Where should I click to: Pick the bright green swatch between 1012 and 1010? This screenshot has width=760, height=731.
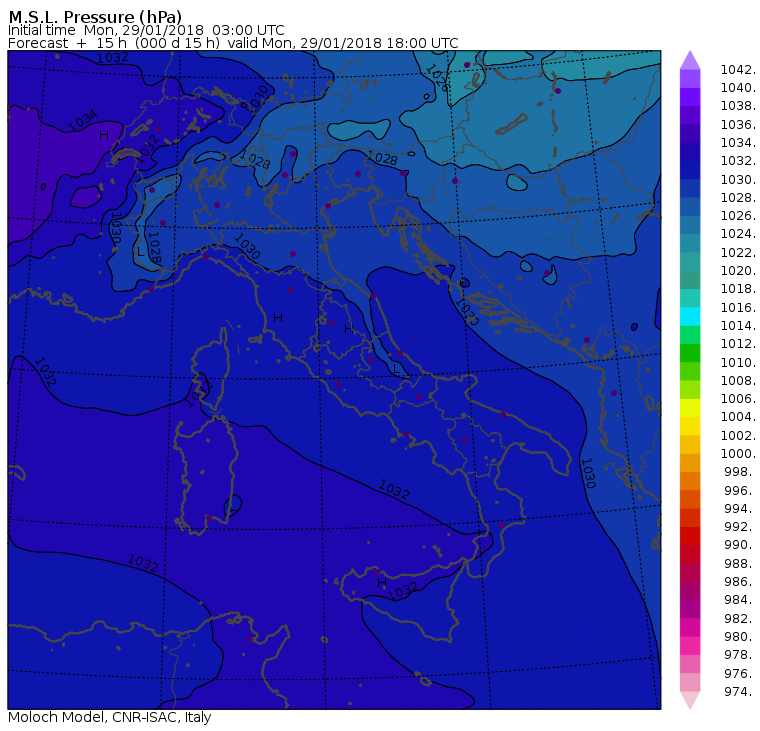click(690, 353)
